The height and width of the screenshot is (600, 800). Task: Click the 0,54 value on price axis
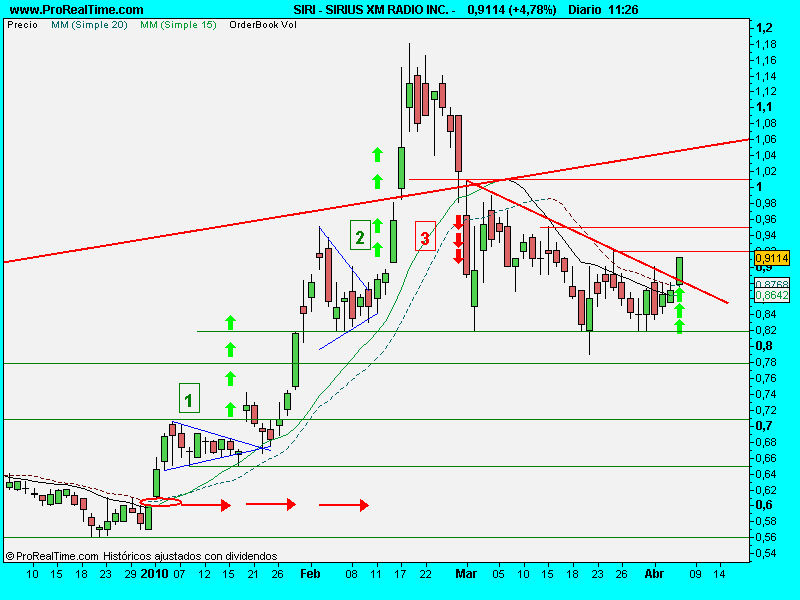766,553
